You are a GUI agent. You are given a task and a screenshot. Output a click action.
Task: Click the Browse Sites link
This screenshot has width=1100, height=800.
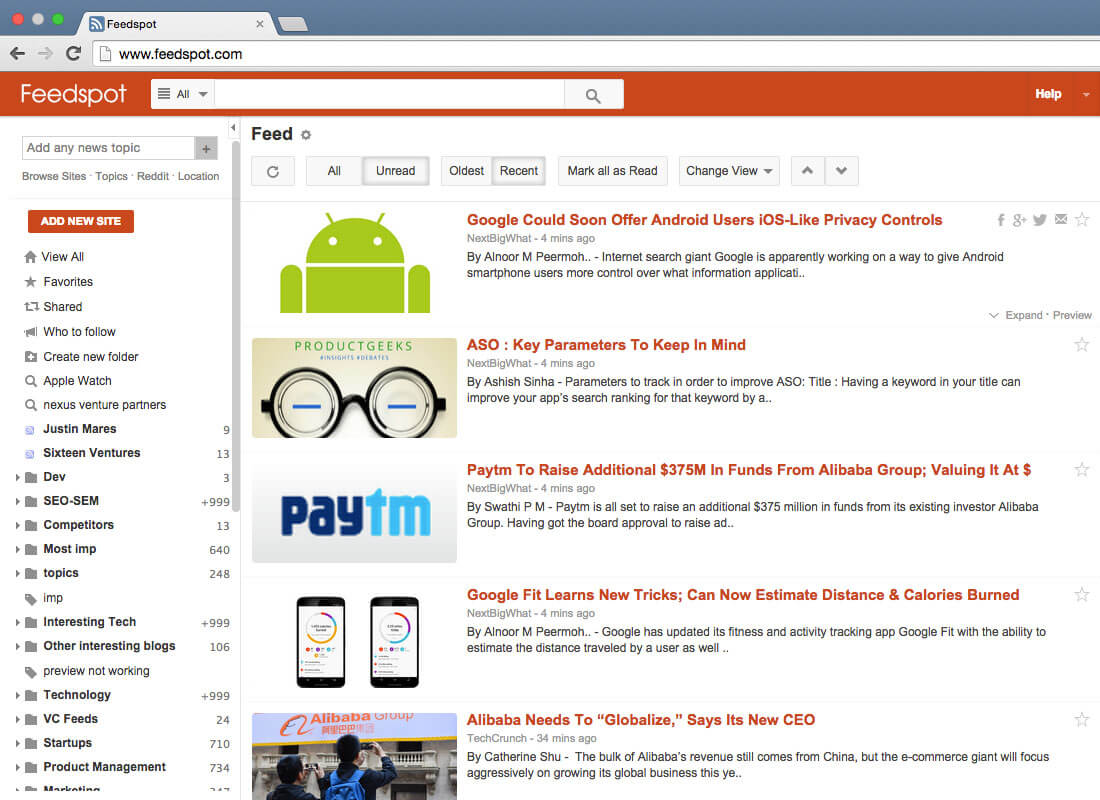click(x=54, y=176)
